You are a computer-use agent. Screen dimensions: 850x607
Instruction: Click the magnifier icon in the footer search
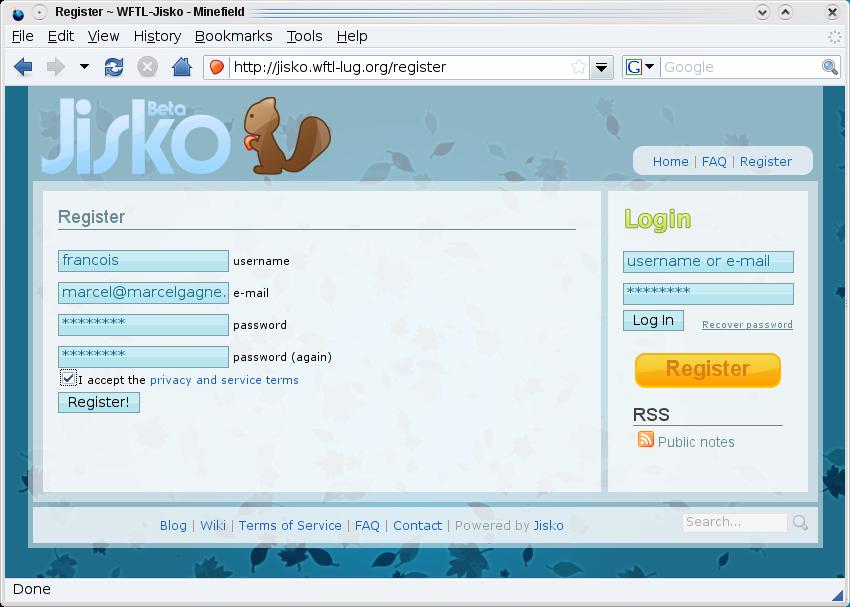tap(800, 522)
